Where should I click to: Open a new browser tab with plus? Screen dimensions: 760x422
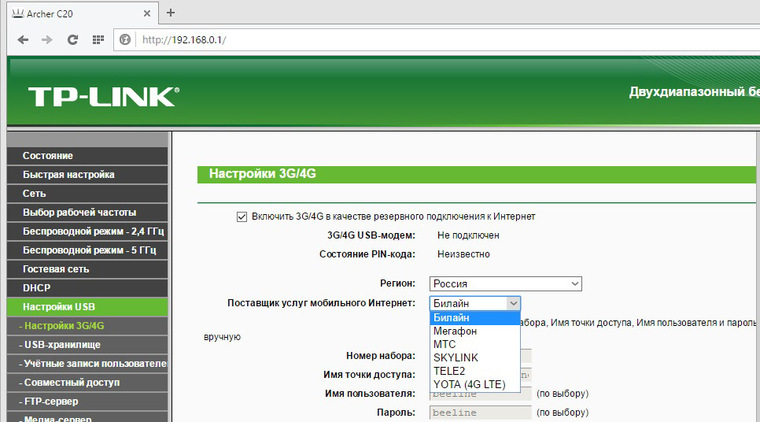171,13
